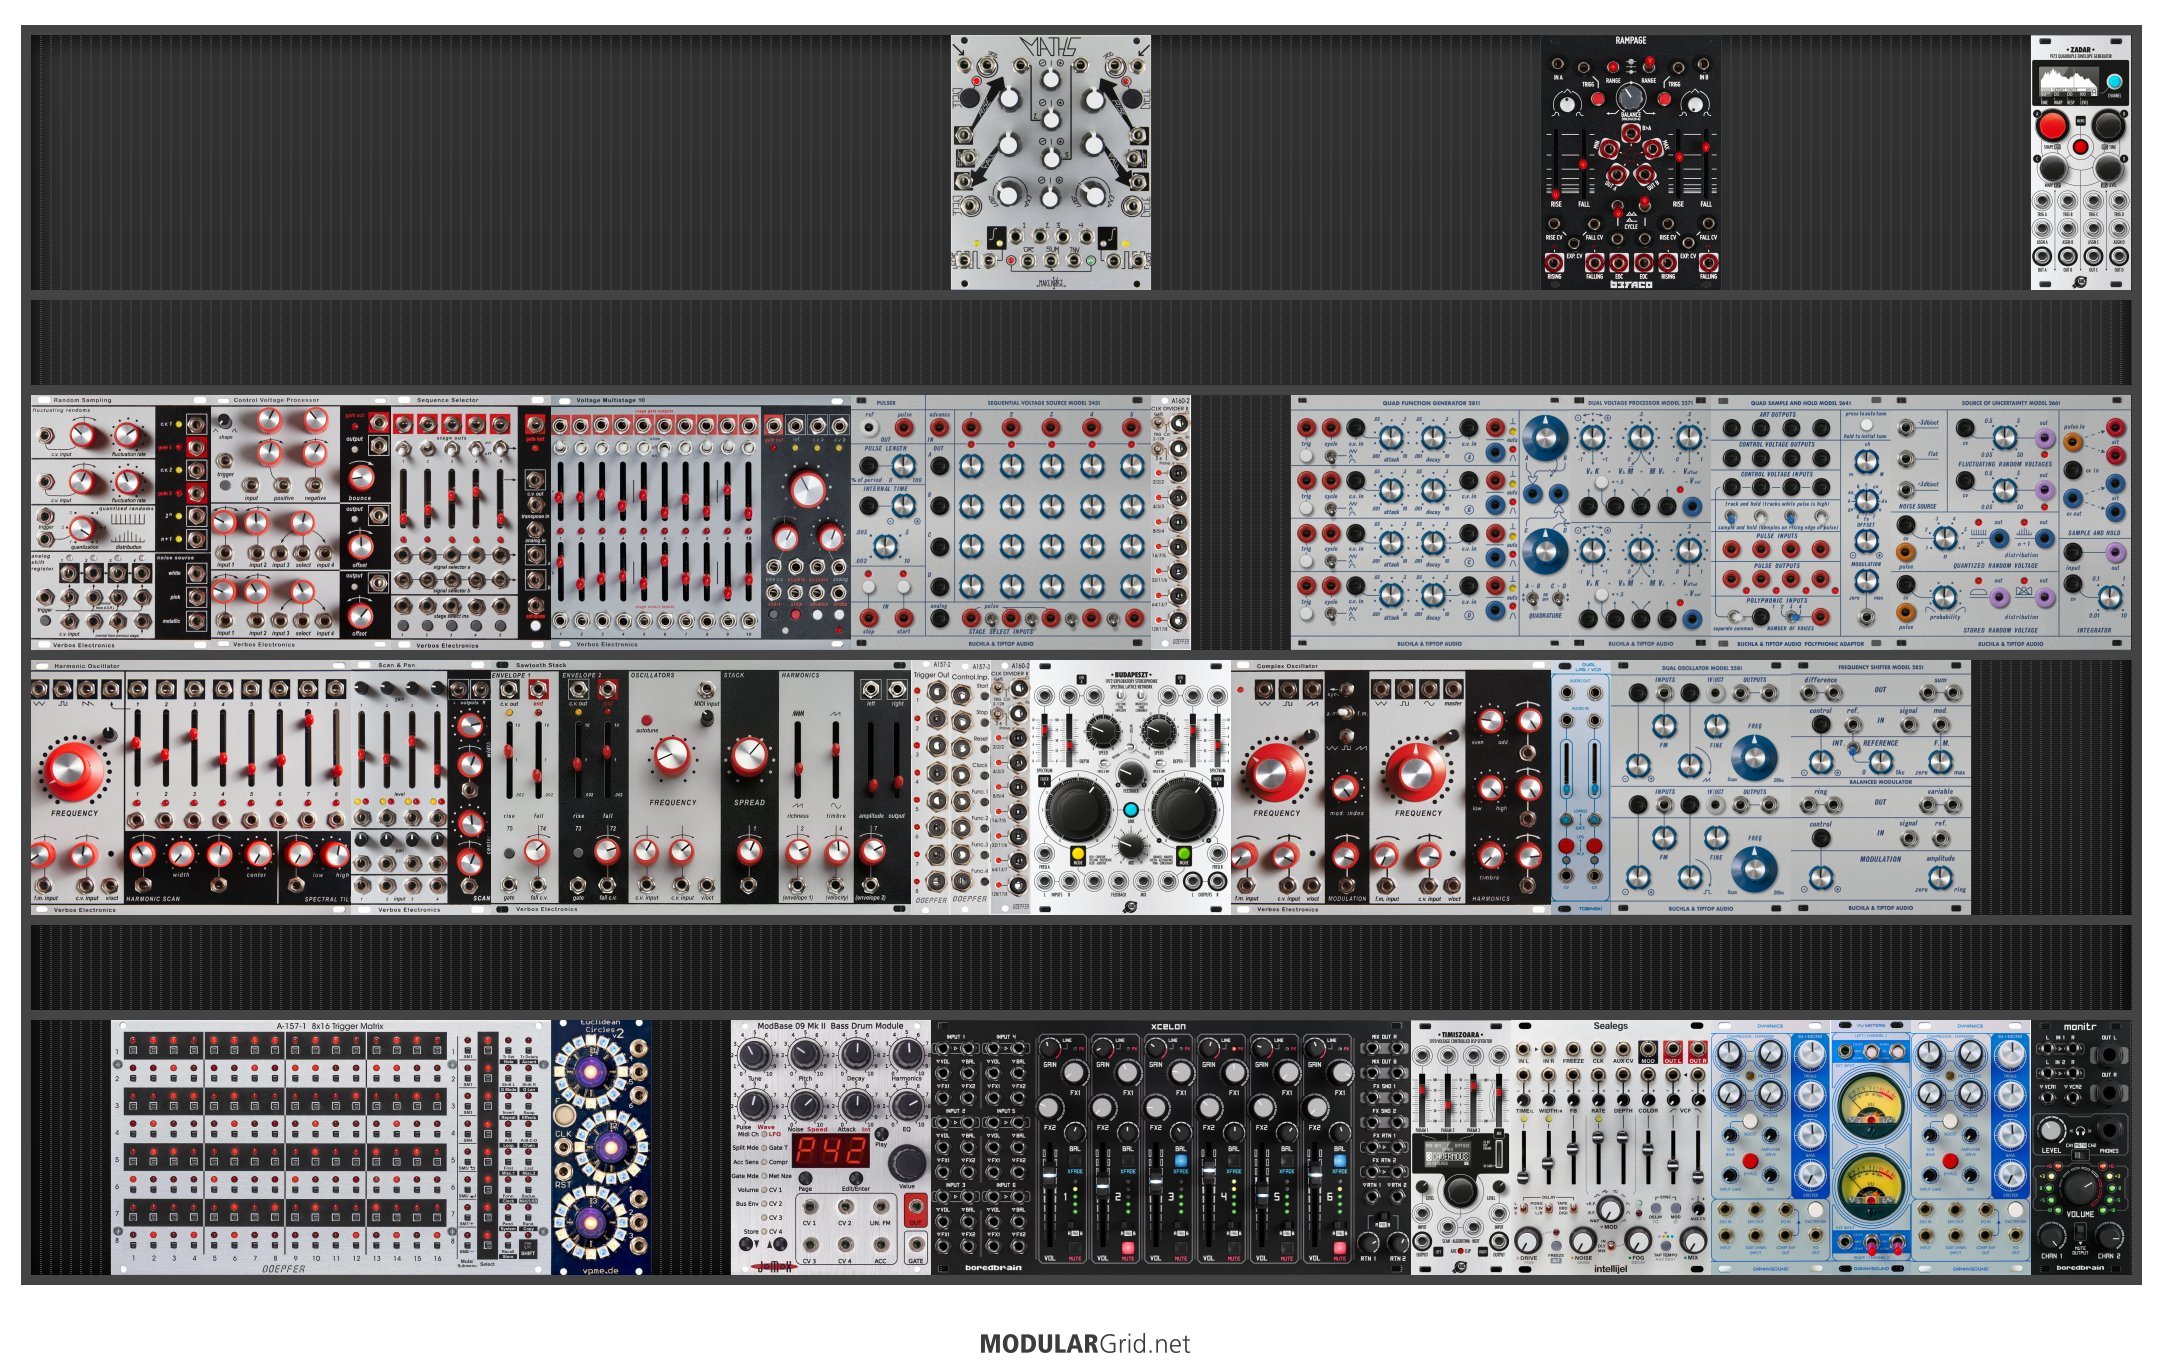
Task: Toggle Xcelon channel 3 XFADE button
Action: (x=1181, y=1161)
